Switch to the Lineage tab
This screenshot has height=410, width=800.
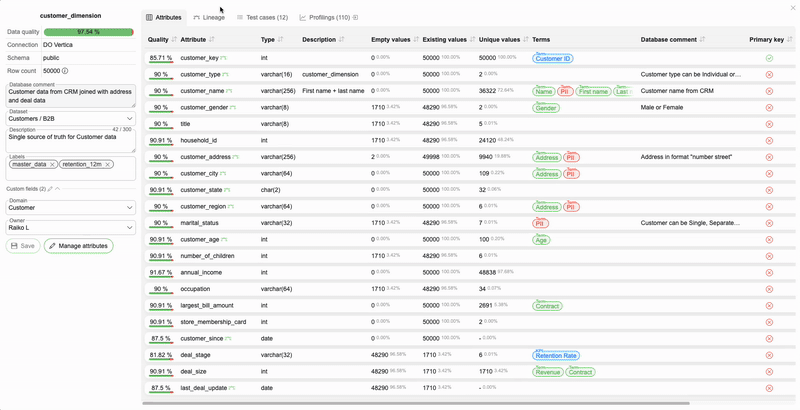coord(208,18)
